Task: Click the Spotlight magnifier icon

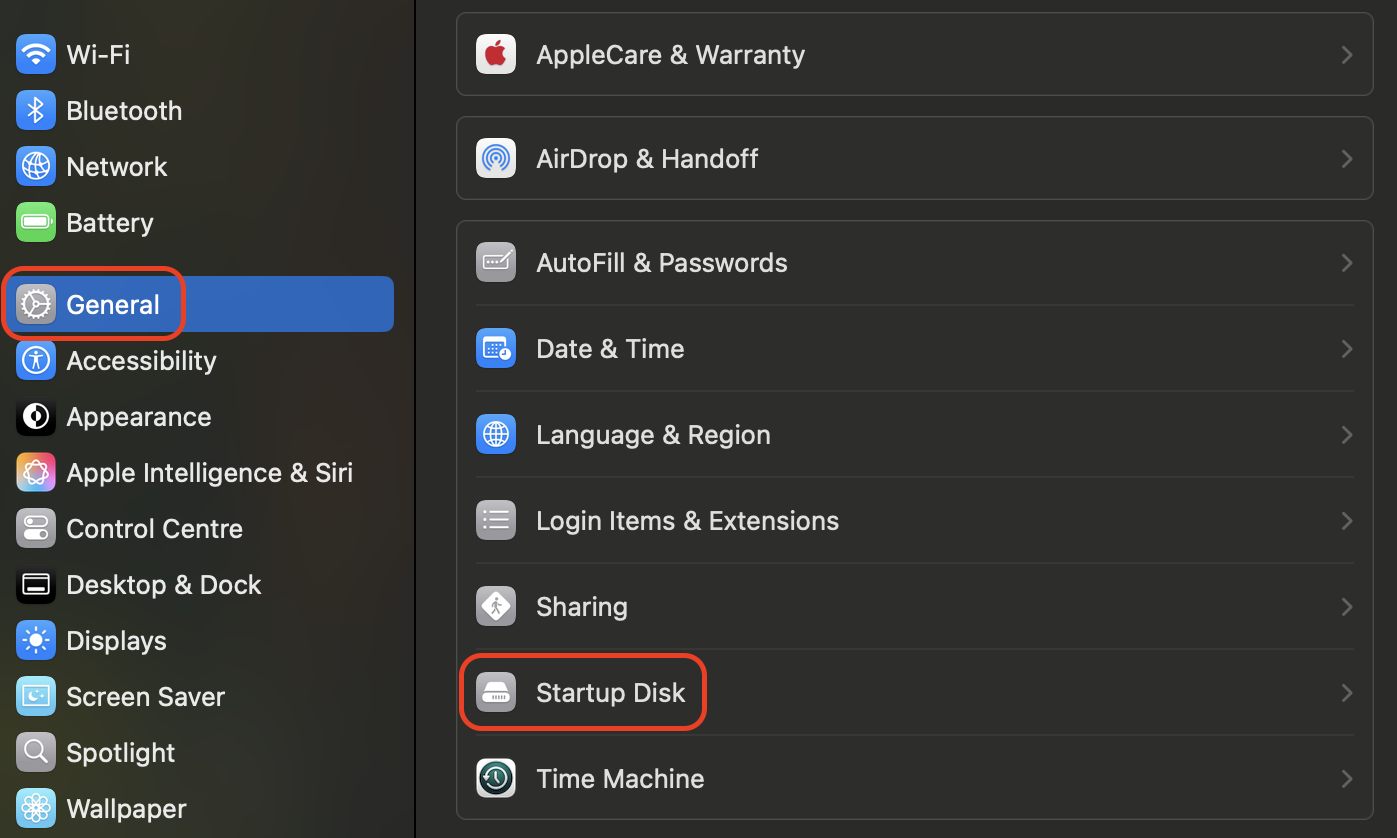Action: click(x=35, y=752)
